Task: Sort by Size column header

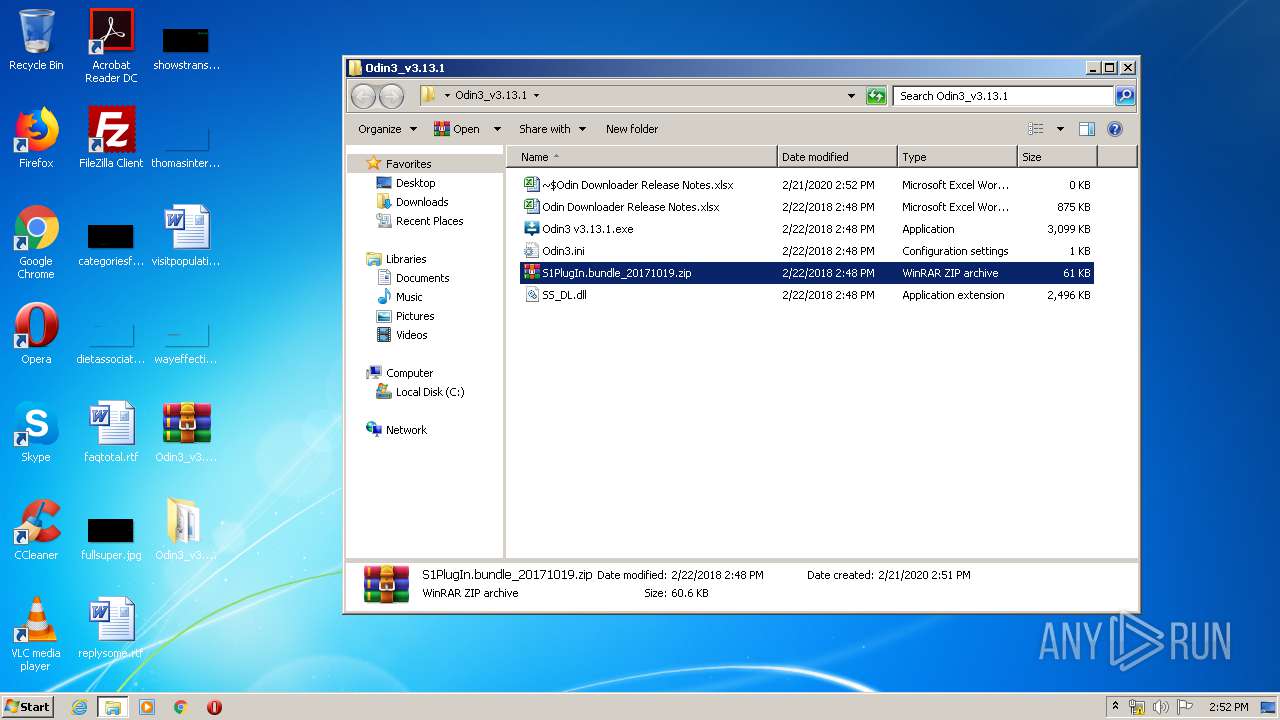Action: click(1057, 157)
